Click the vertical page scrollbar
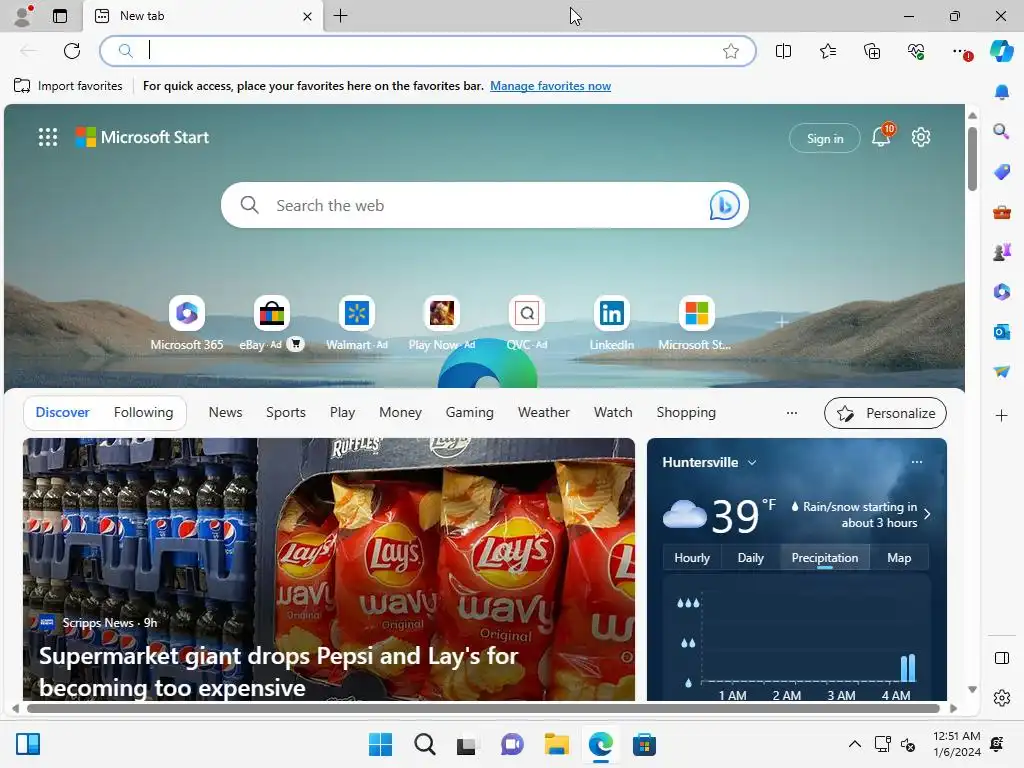This screenshot has width=1024, height=768. coord(972,159)
